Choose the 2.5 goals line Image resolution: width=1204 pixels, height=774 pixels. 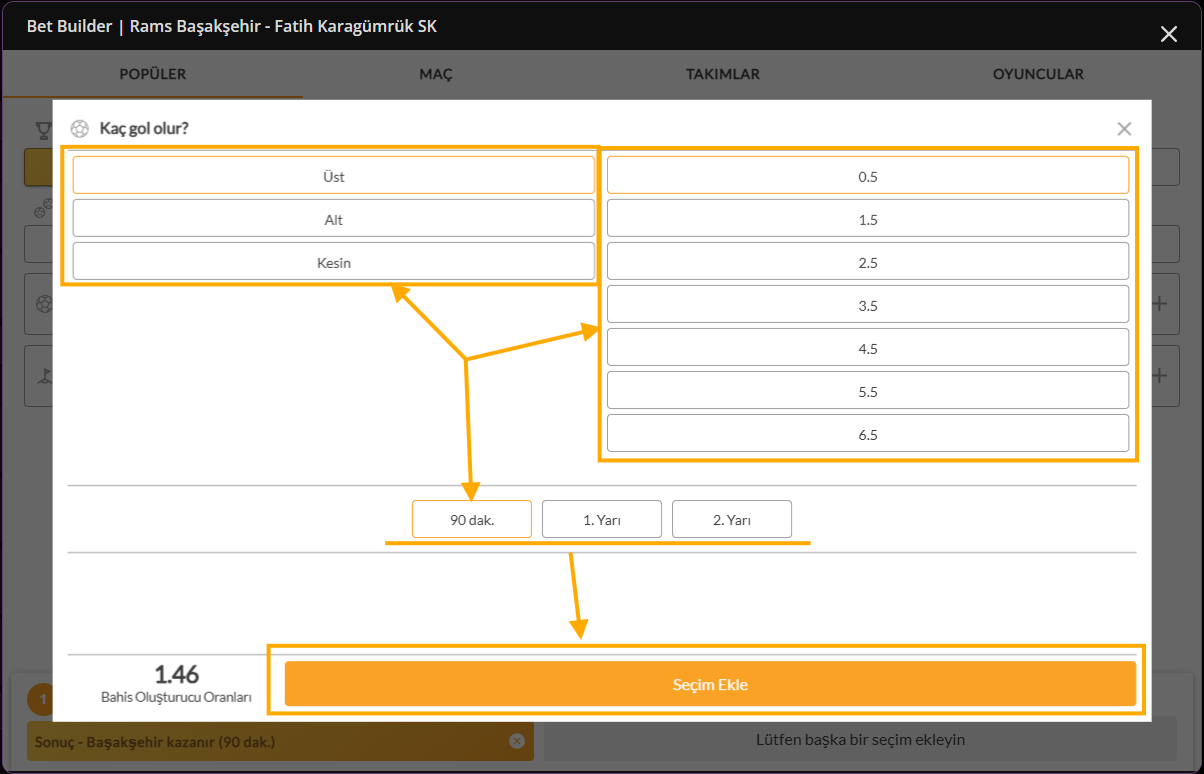868,262
